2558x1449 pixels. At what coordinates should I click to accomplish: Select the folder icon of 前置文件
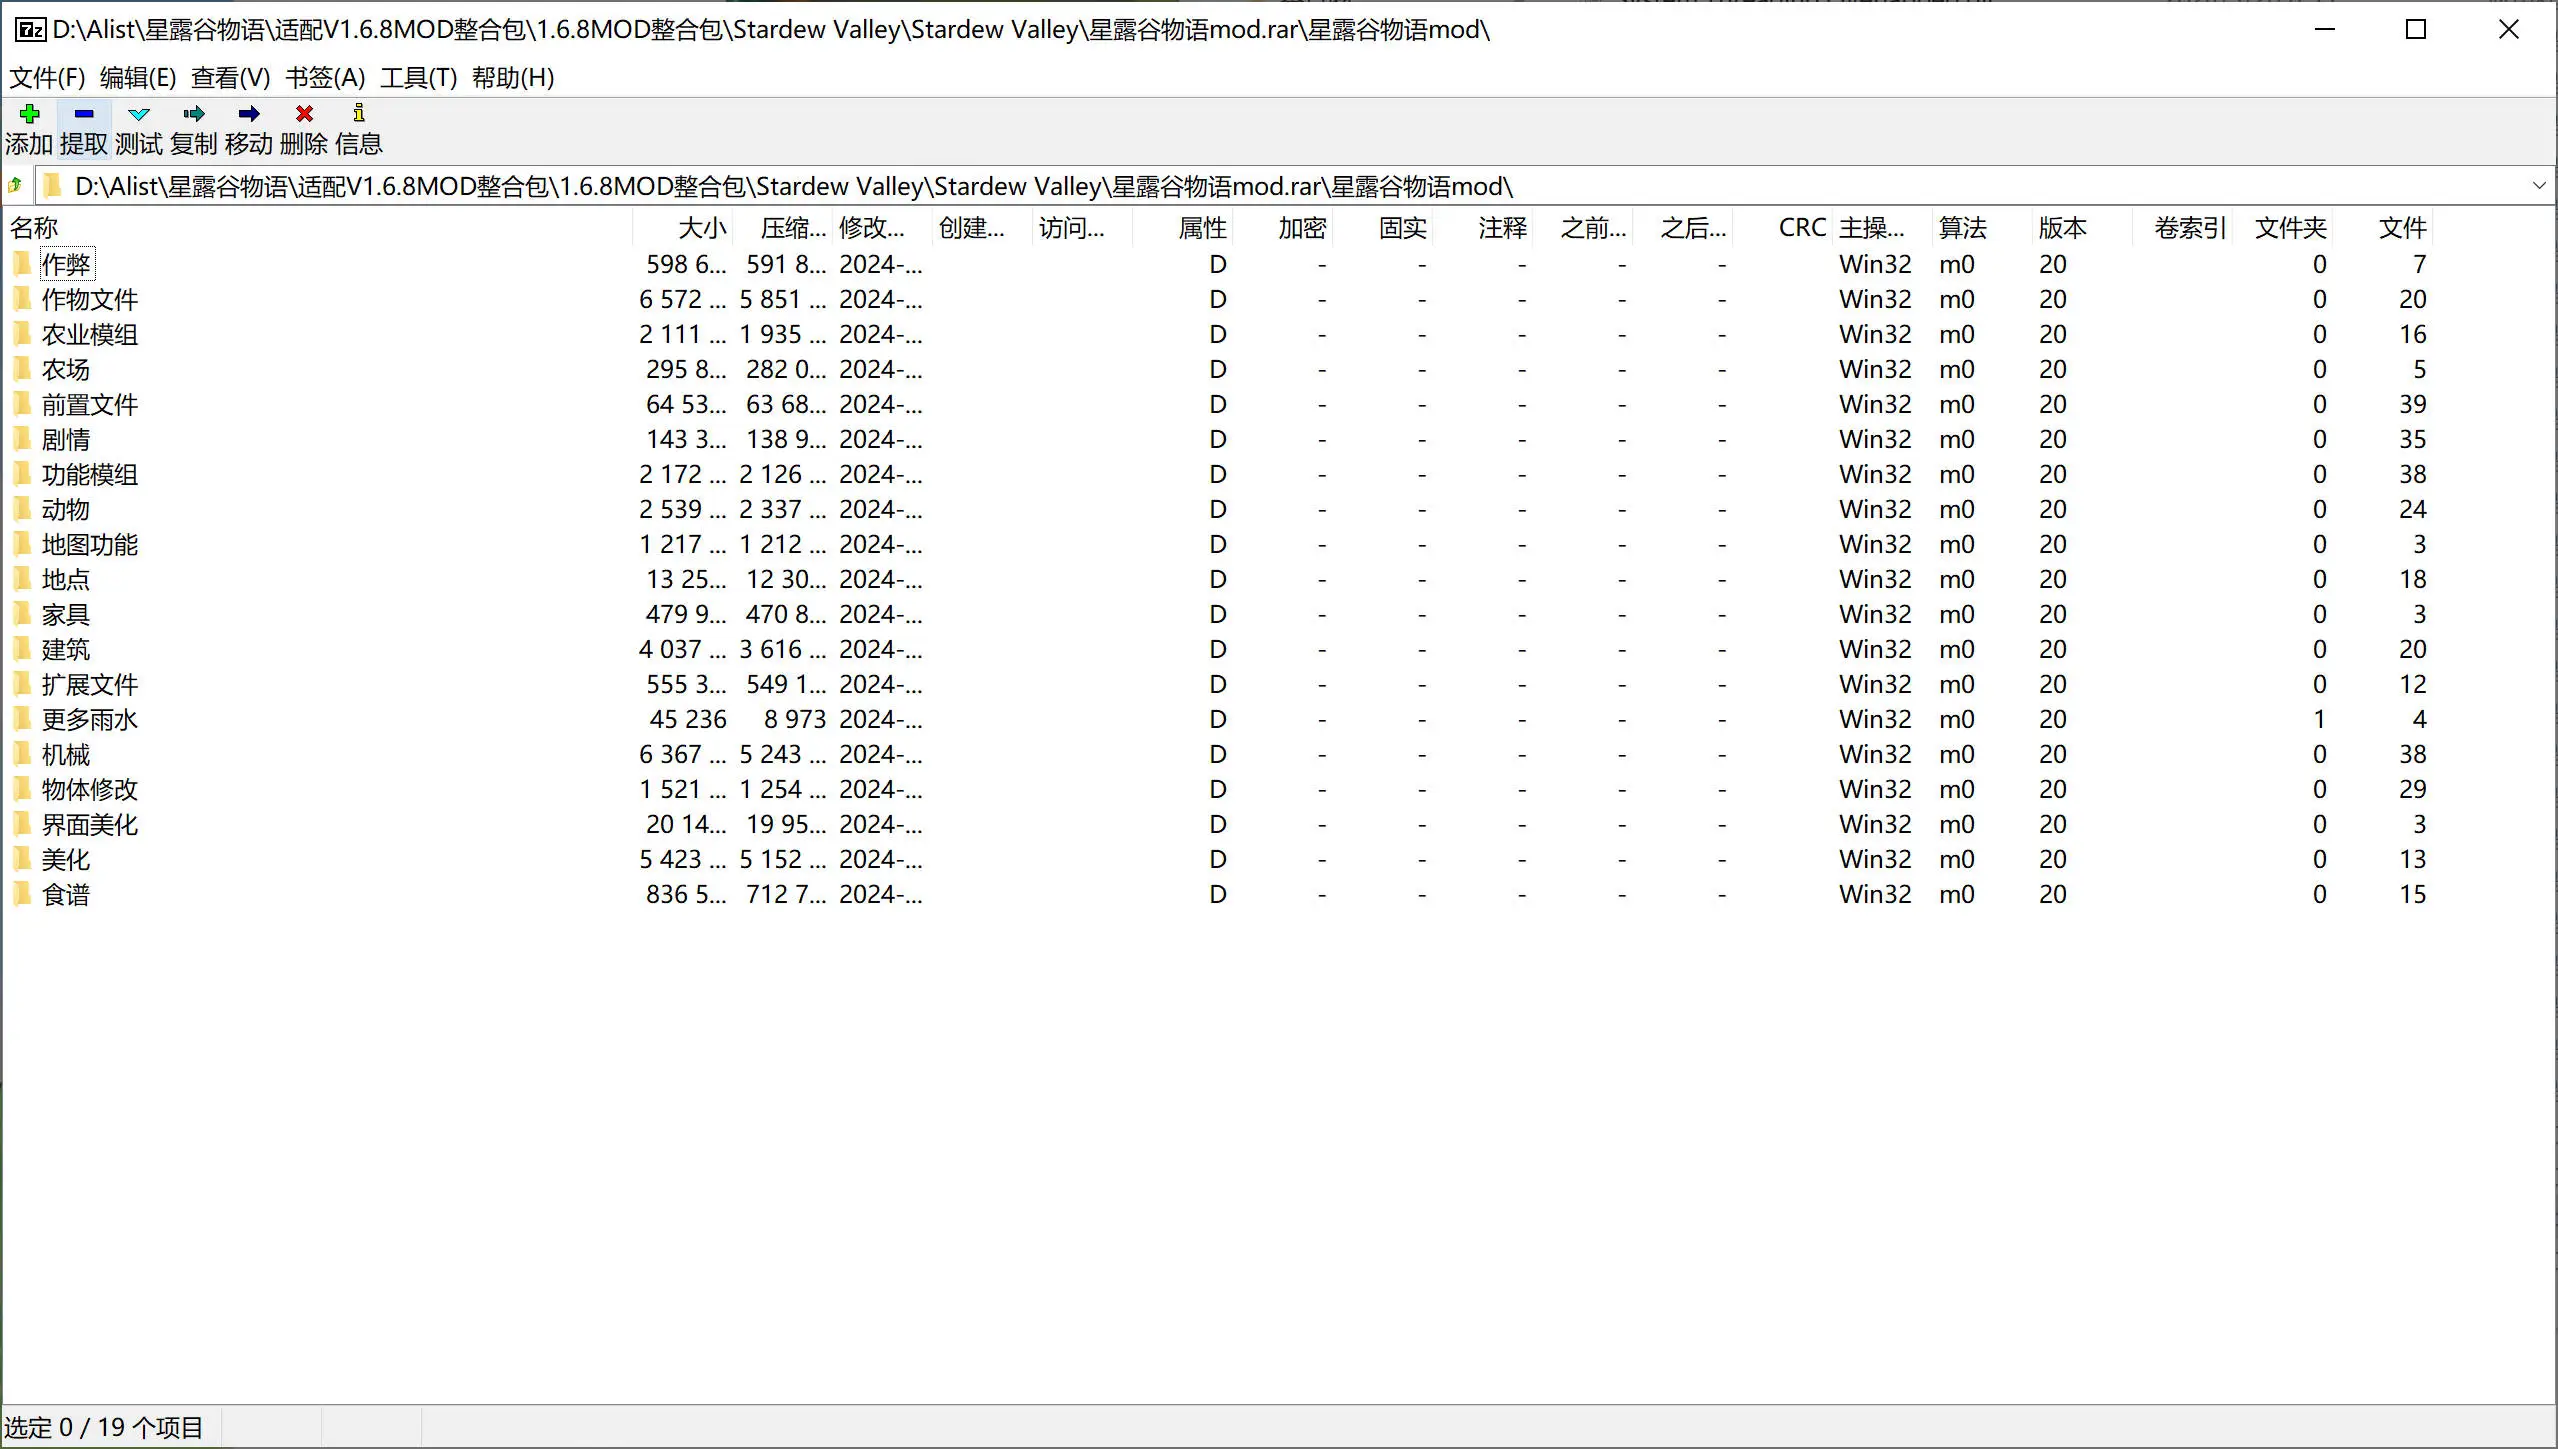tap(22, 404)
